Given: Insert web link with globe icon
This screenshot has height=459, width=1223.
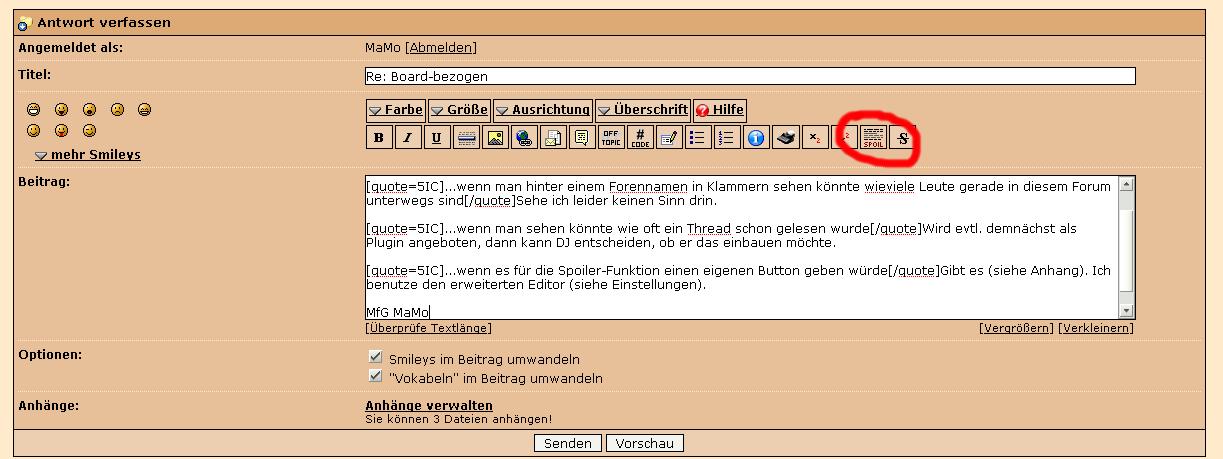Looking at the screenshot, I should click(x=523, y=138).
